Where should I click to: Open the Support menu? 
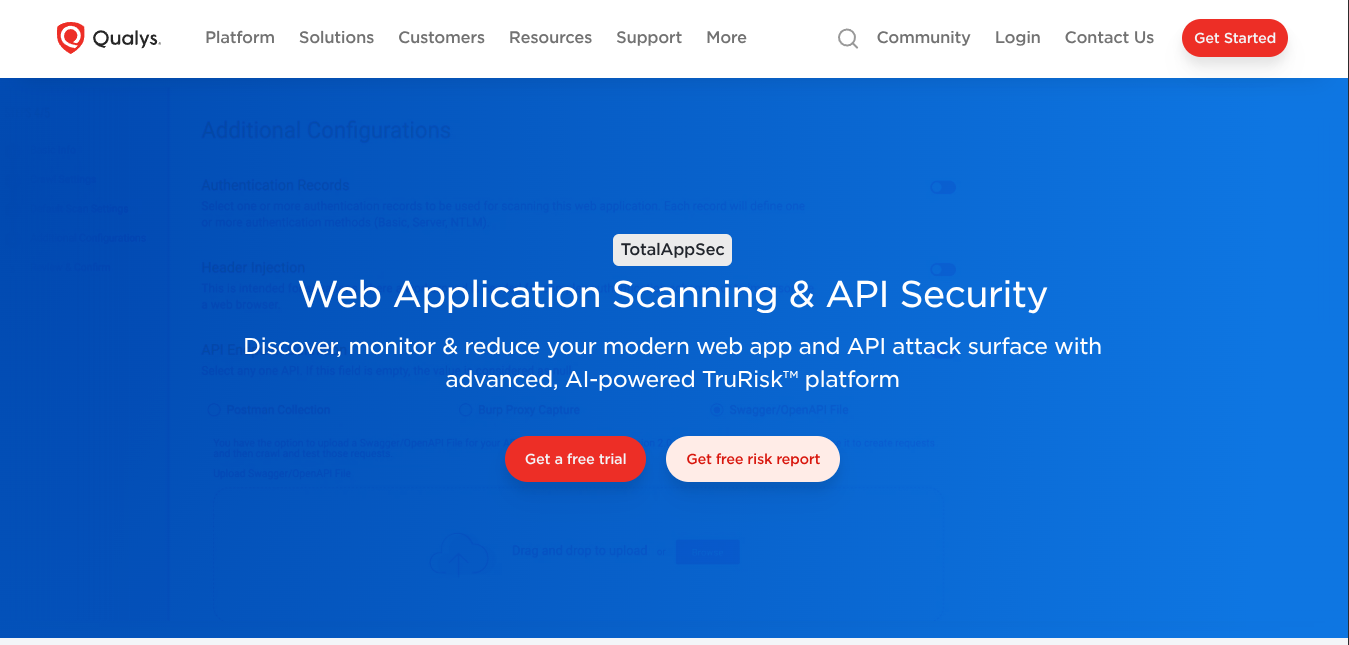point(648,37)
